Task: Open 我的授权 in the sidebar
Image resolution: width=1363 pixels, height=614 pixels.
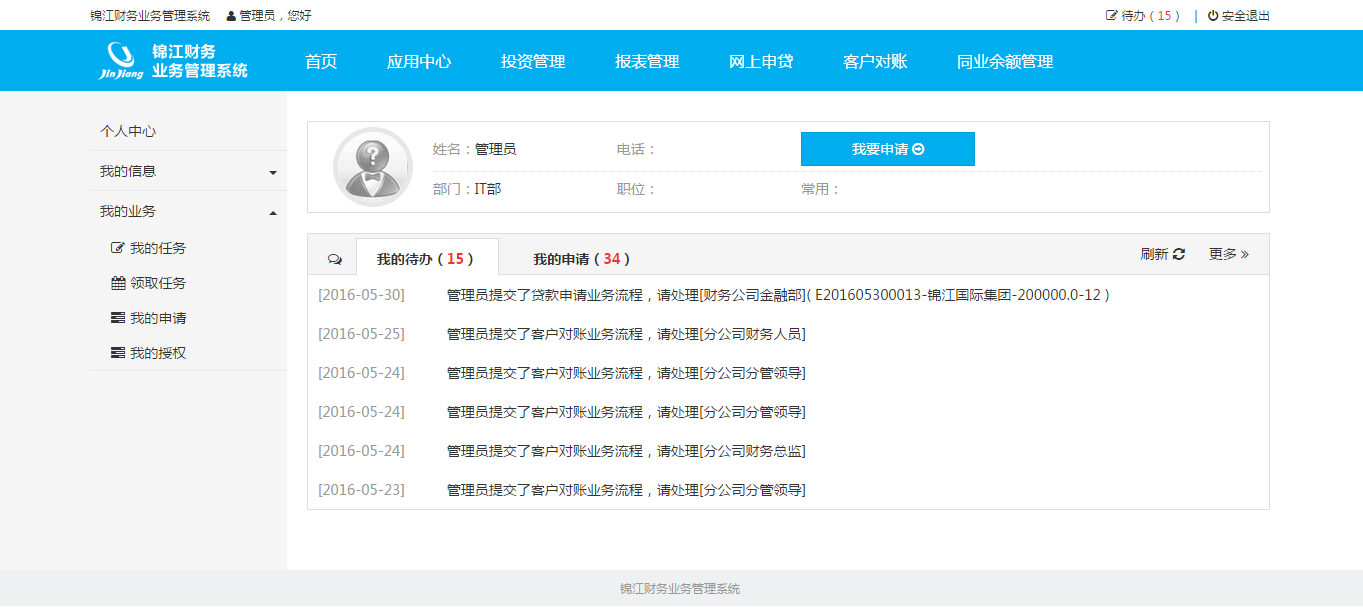Action: pos(157,353)
